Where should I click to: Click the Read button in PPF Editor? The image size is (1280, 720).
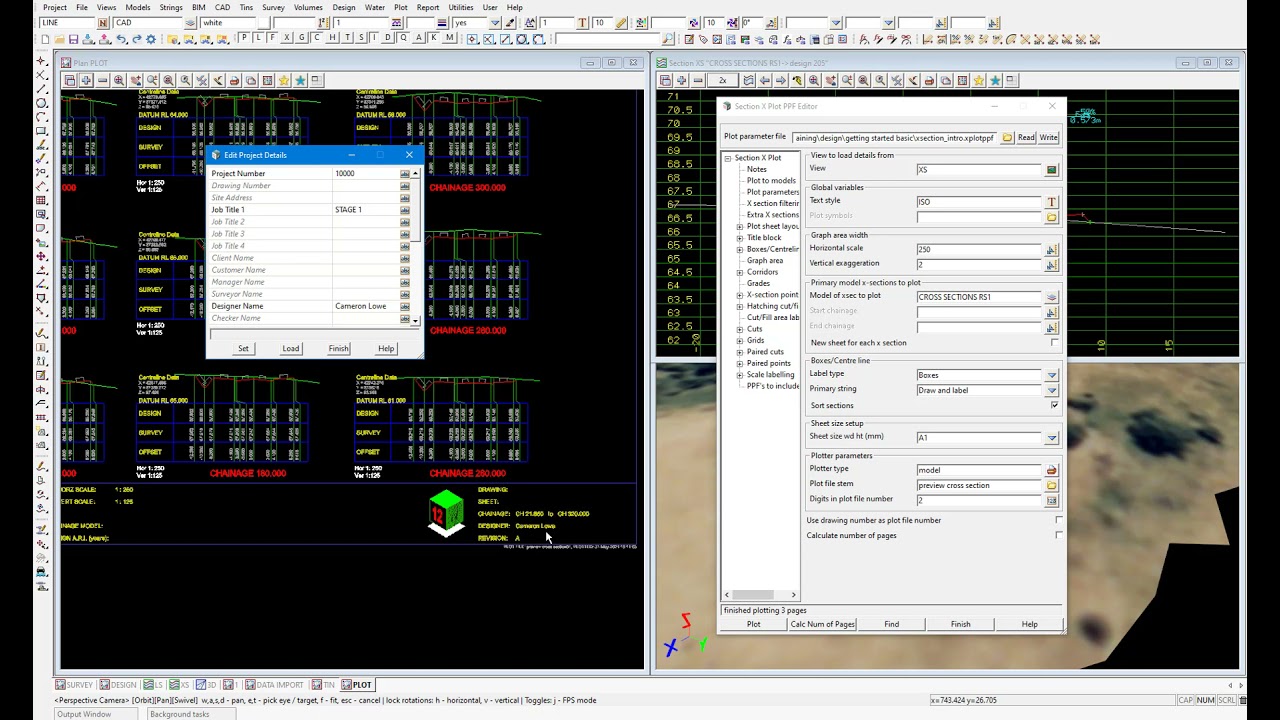(x=1026, y=137)
